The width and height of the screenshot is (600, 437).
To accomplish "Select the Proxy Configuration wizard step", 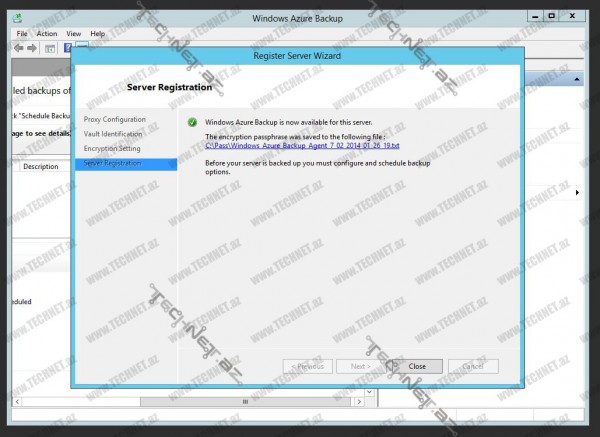I will click(114, 119).
